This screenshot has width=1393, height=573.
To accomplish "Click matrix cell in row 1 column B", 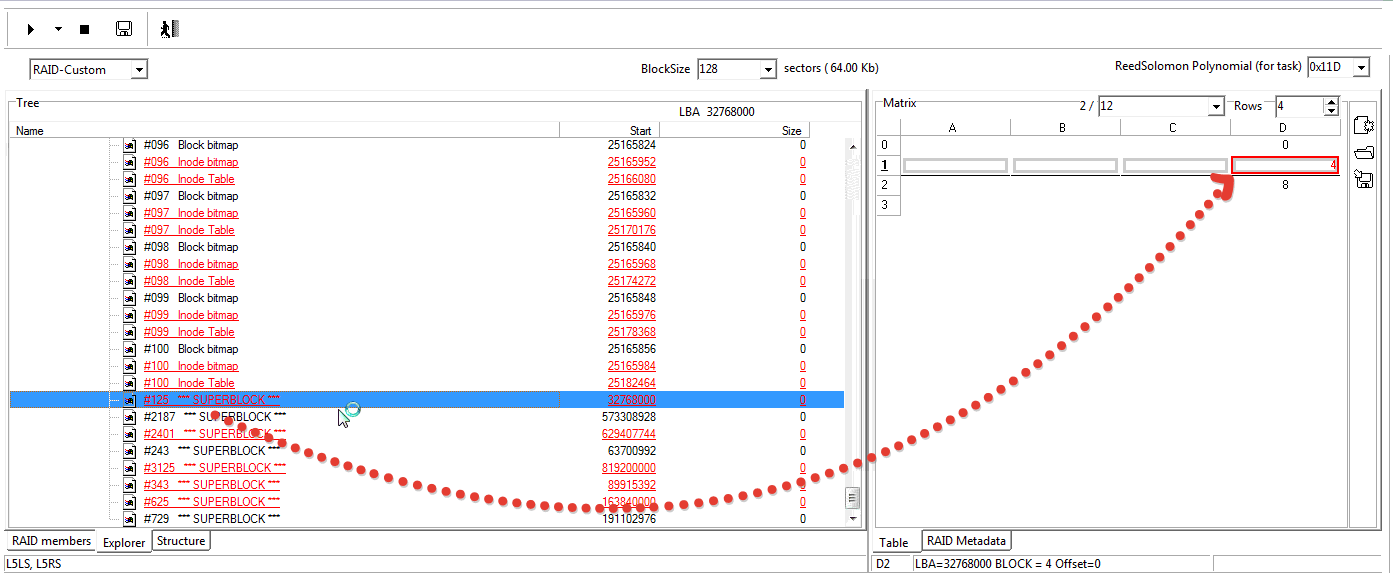I will click(1065, 165).
